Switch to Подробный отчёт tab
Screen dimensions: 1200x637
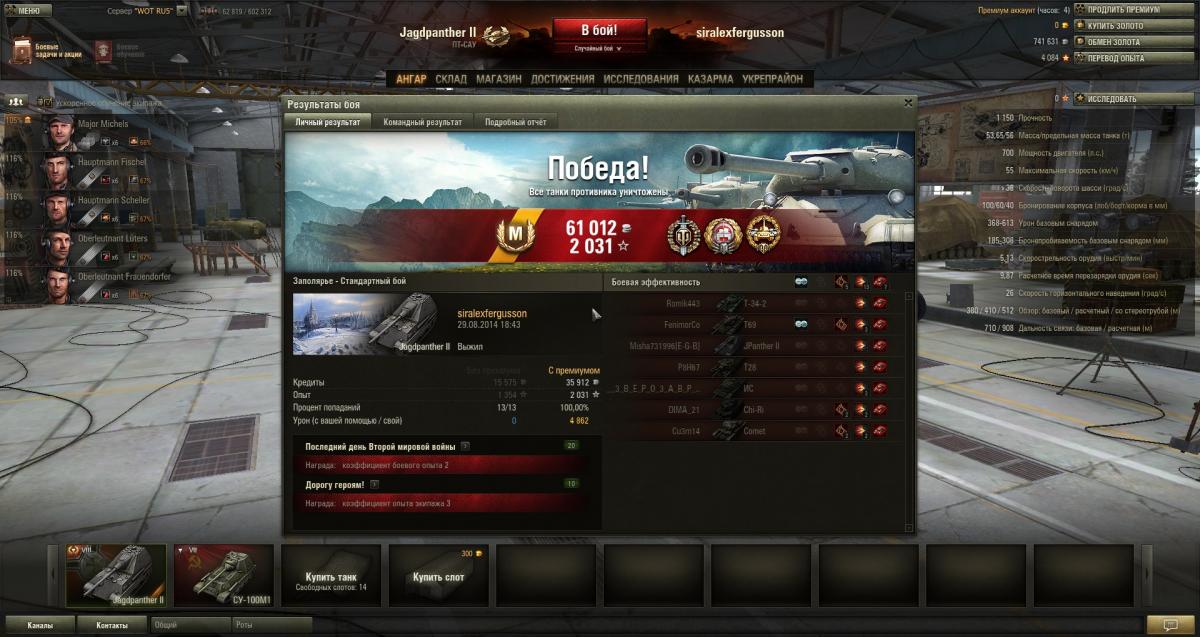coord(515,122)
